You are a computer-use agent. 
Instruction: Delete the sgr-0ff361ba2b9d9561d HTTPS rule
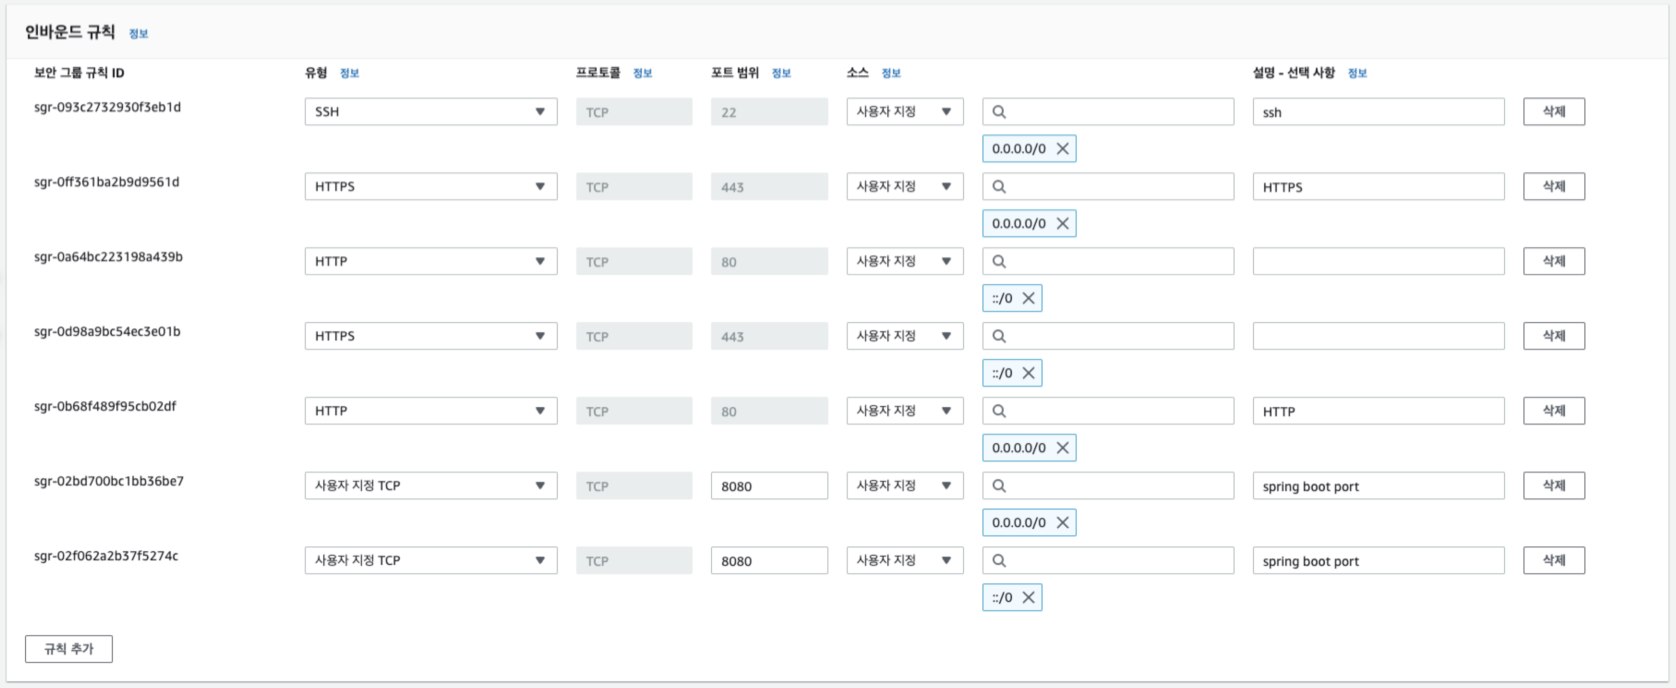point(1554,187)
